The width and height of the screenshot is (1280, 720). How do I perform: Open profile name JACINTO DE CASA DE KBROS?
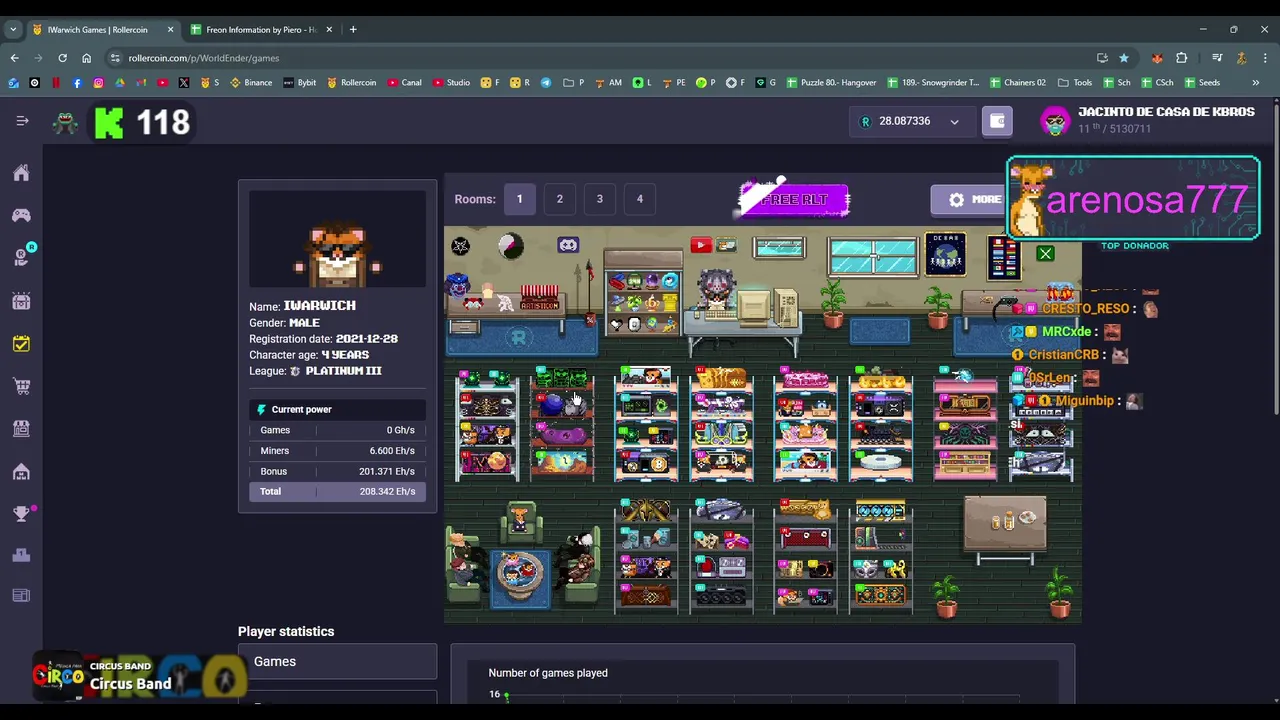pos(1166,112)
